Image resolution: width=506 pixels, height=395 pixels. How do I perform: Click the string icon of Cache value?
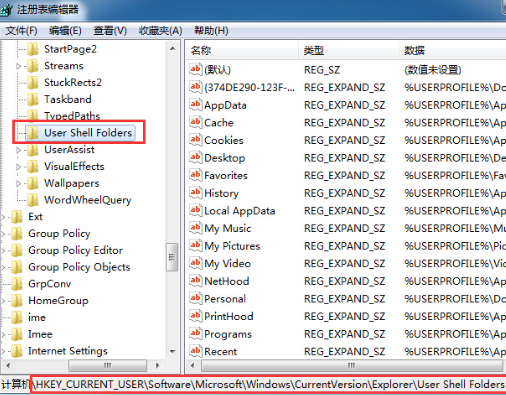[x=196, y=122]
